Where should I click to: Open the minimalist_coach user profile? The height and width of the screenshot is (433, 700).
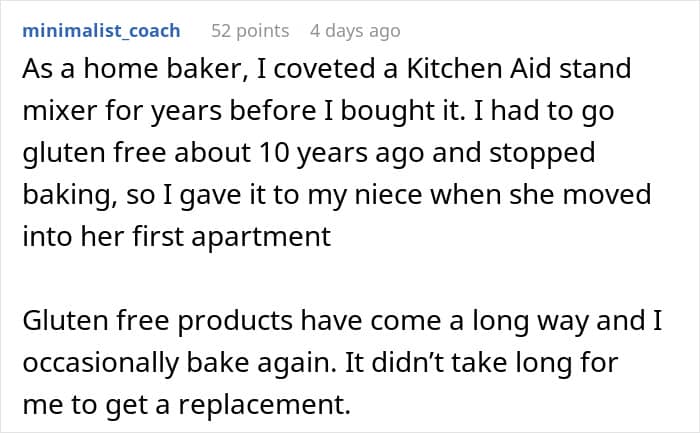(100, 31)
